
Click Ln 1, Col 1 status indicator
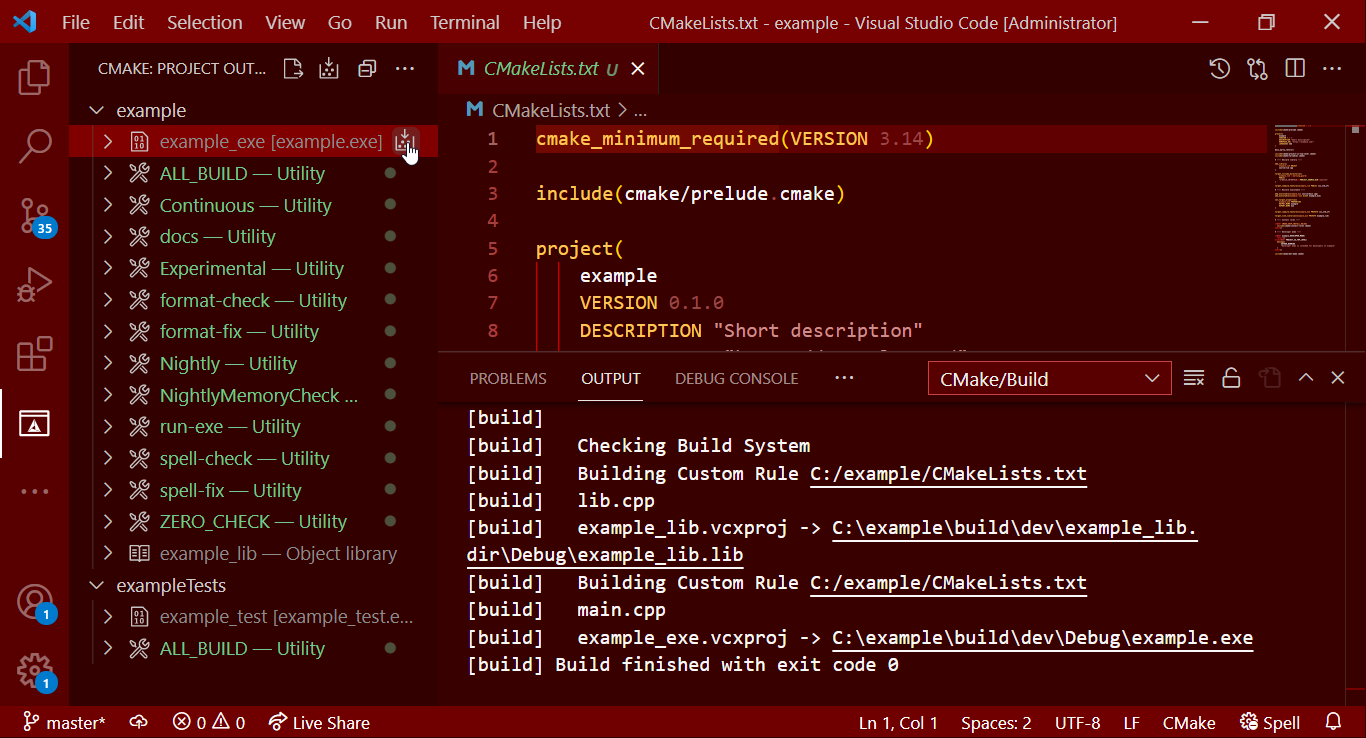point(898,722)
